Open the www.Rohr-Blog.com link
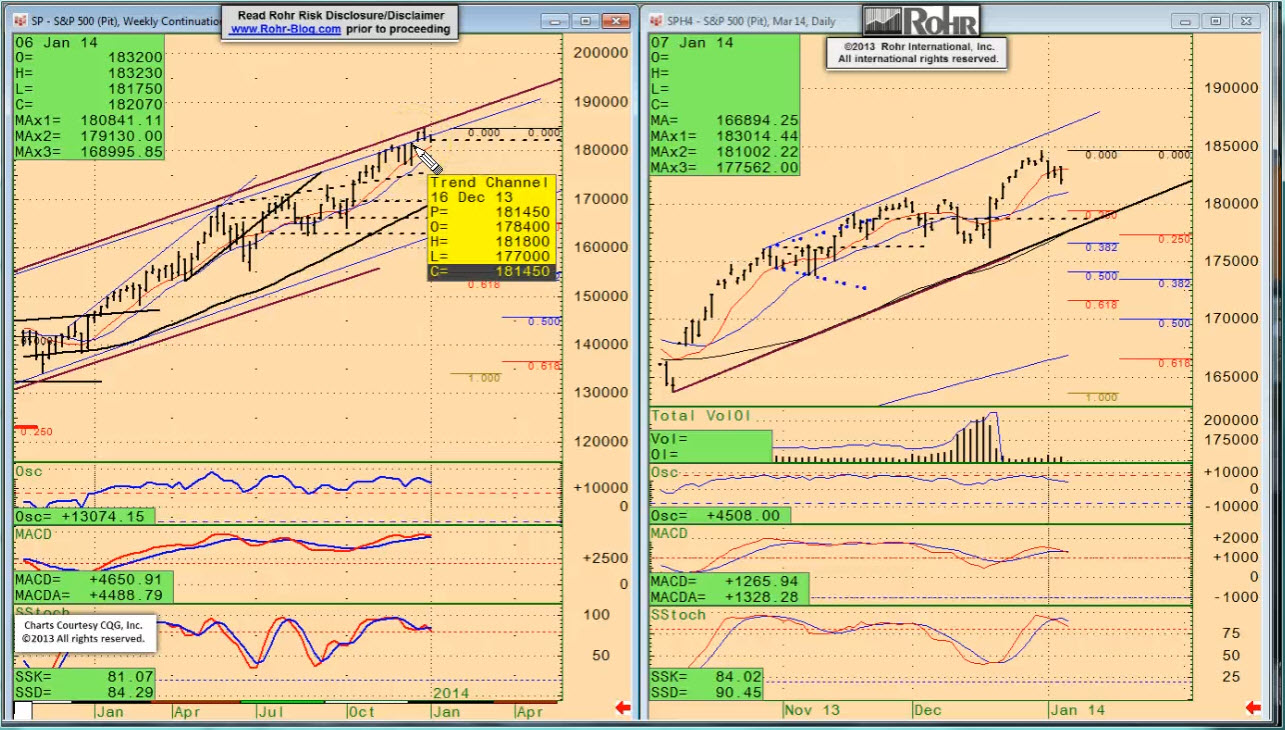1285x730 pixels. (x=286, y=30)
